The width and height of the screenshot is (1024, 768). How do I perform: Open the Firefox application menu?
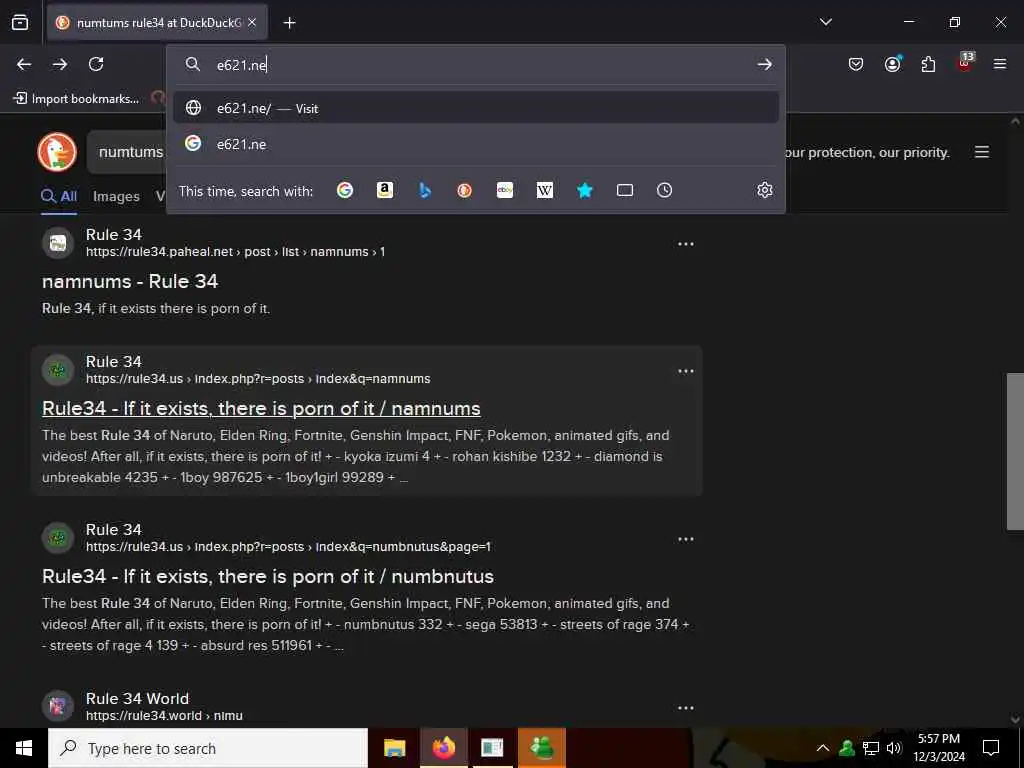coord(999,64)
